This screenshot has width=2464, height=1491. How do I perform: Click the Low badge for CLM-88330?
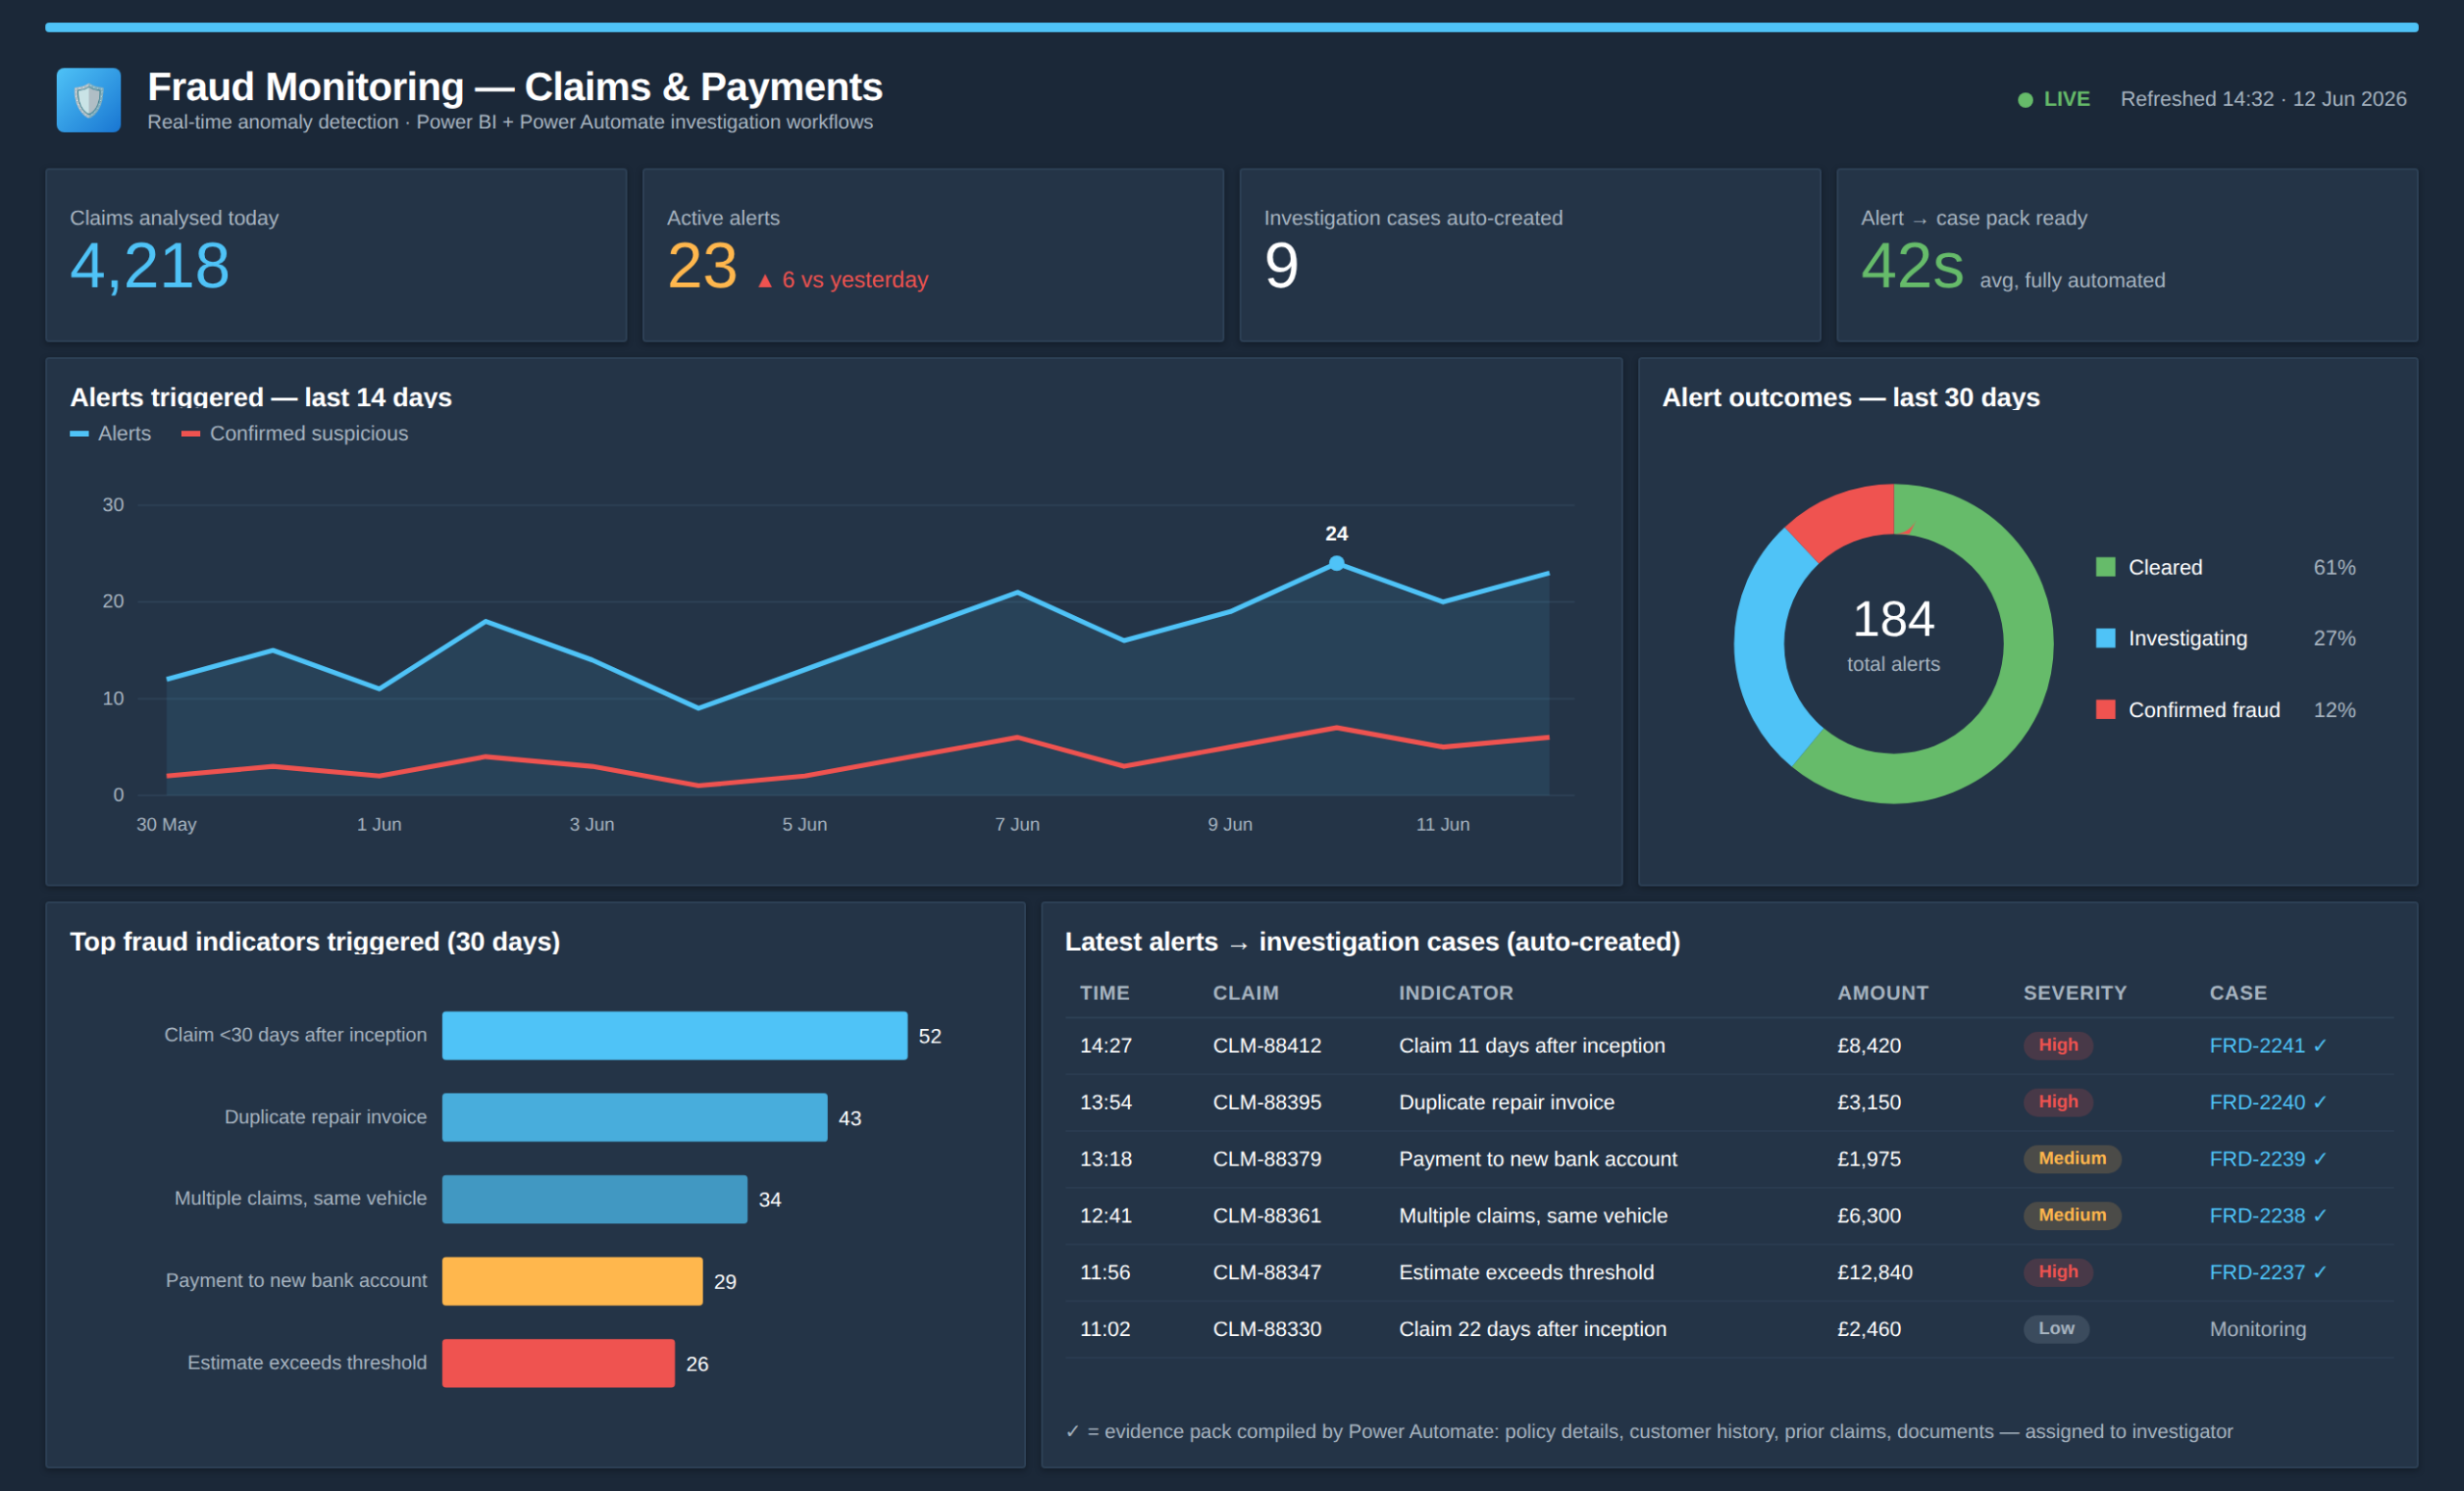pos(2056,1328)
